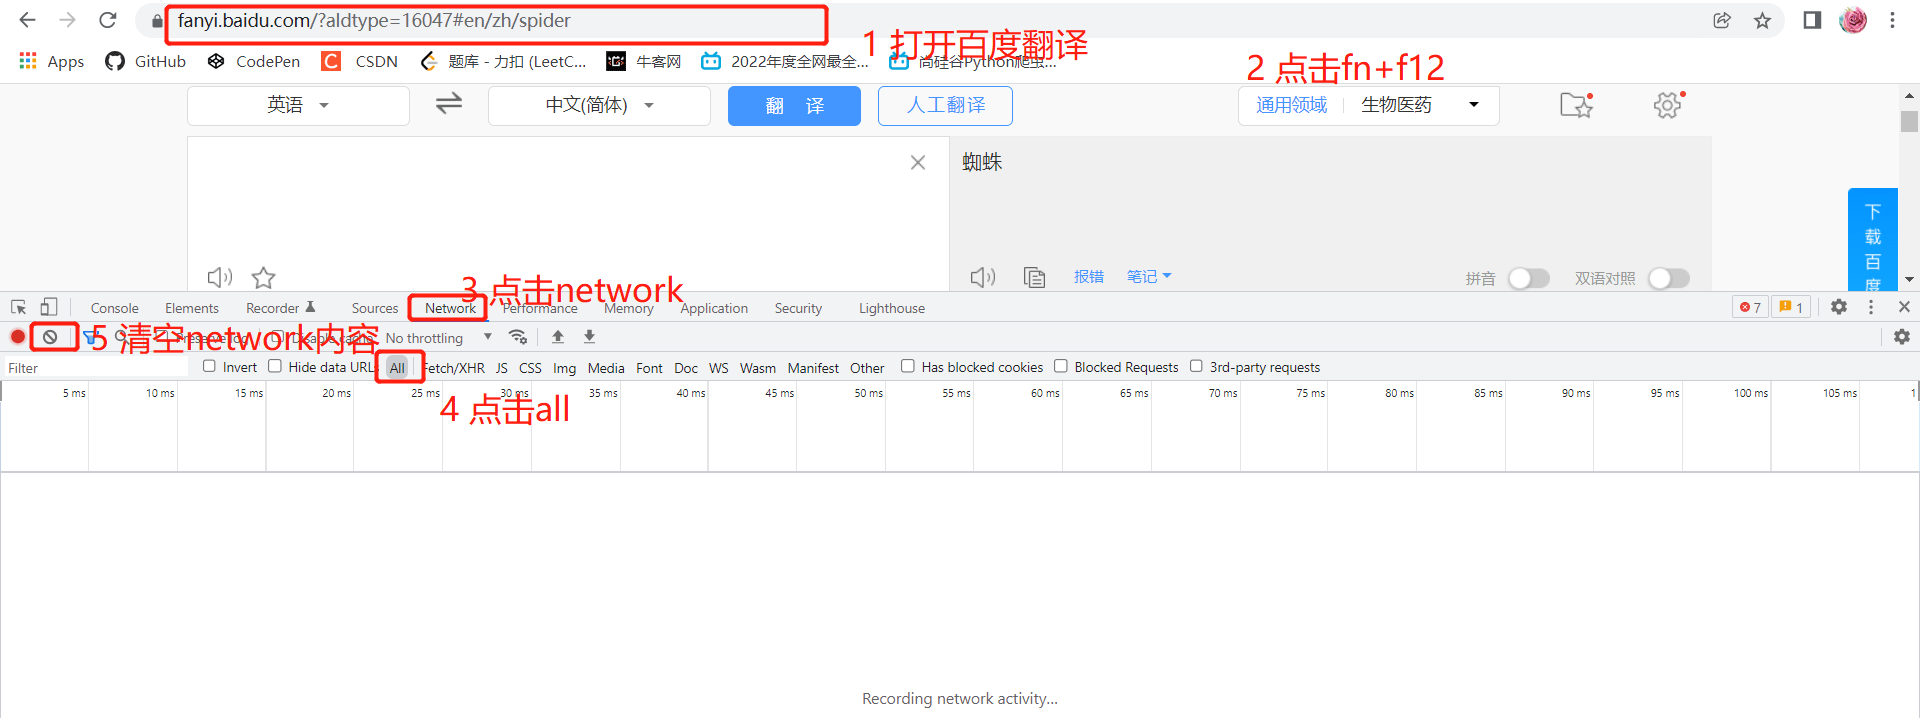Check the Invert checkbox
The image size is (1920, 718).
tap(209, 366)
